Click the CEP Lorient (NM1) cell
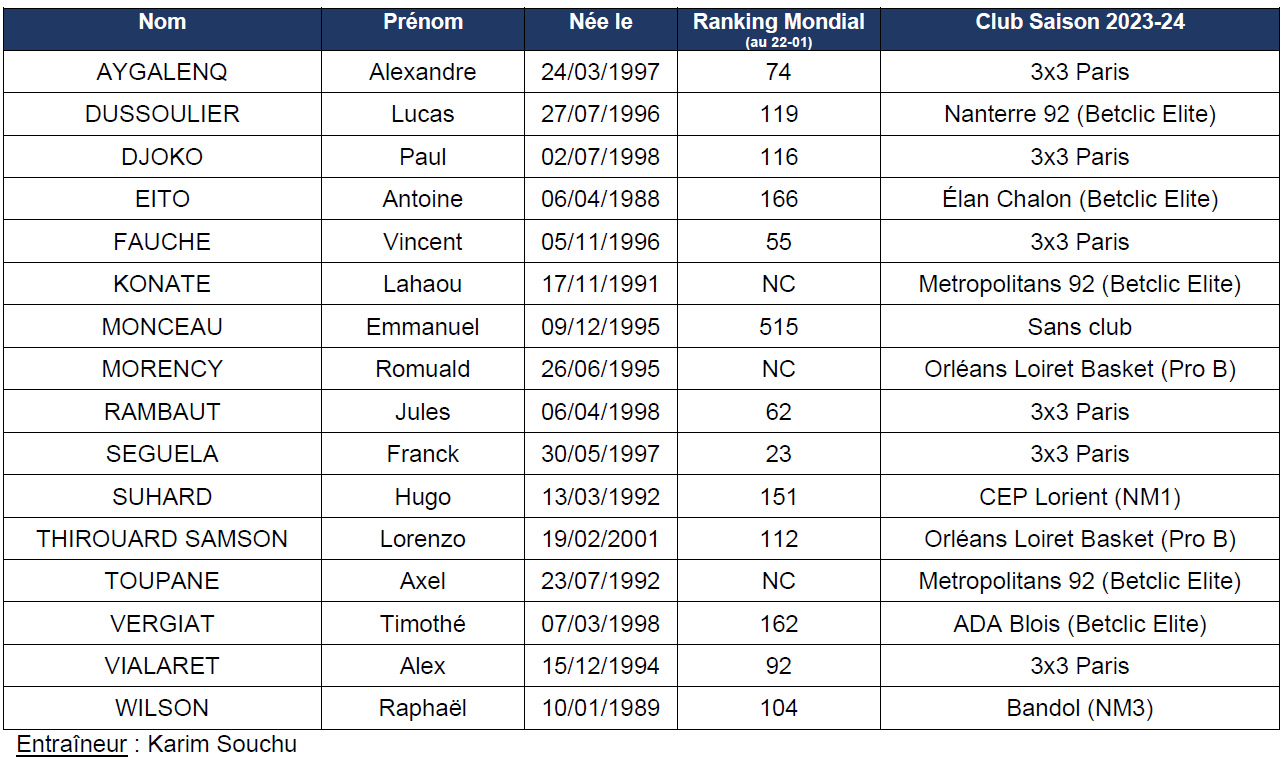 [x=1080, y=497]
